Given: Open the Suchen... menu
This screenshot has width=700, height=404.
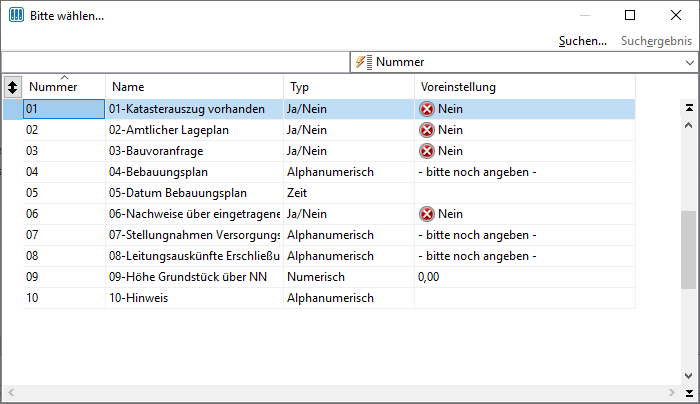Looking at the screenshot, I should click(583, 41).
